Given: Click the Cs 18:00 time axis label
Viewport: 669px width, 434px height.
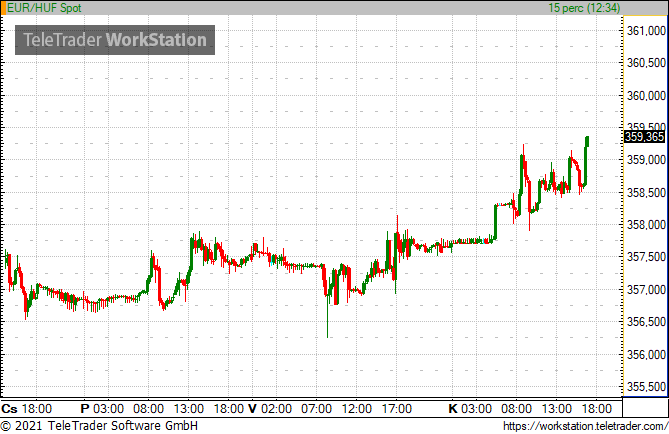Looking at the screenshot, I should point(26,409).
